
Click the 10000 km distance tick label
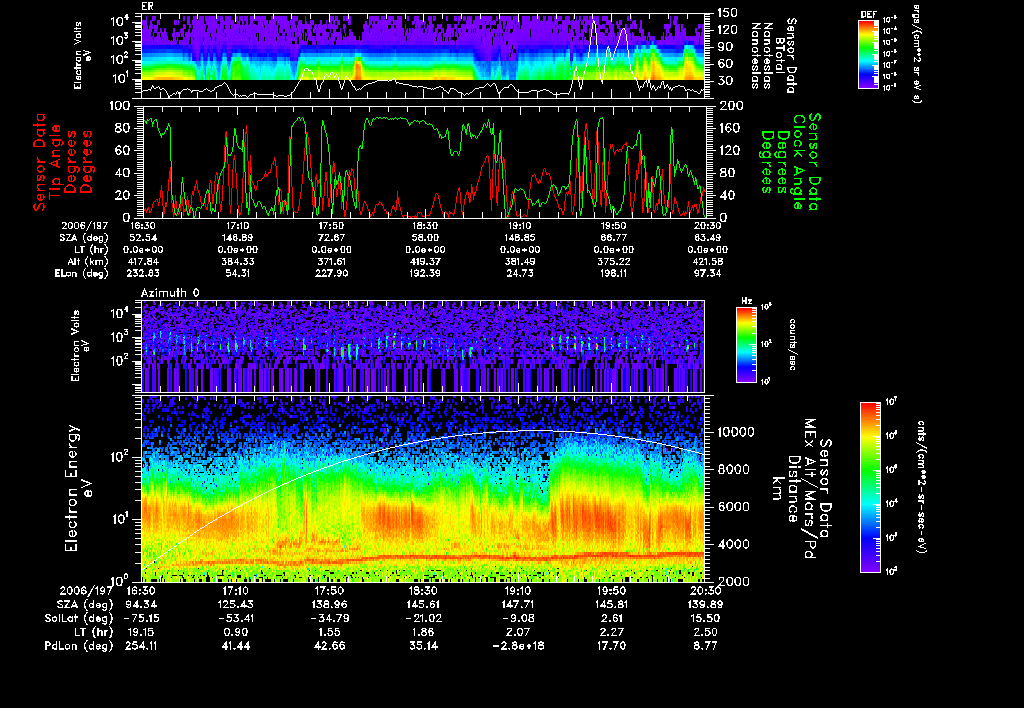point(736,432)
